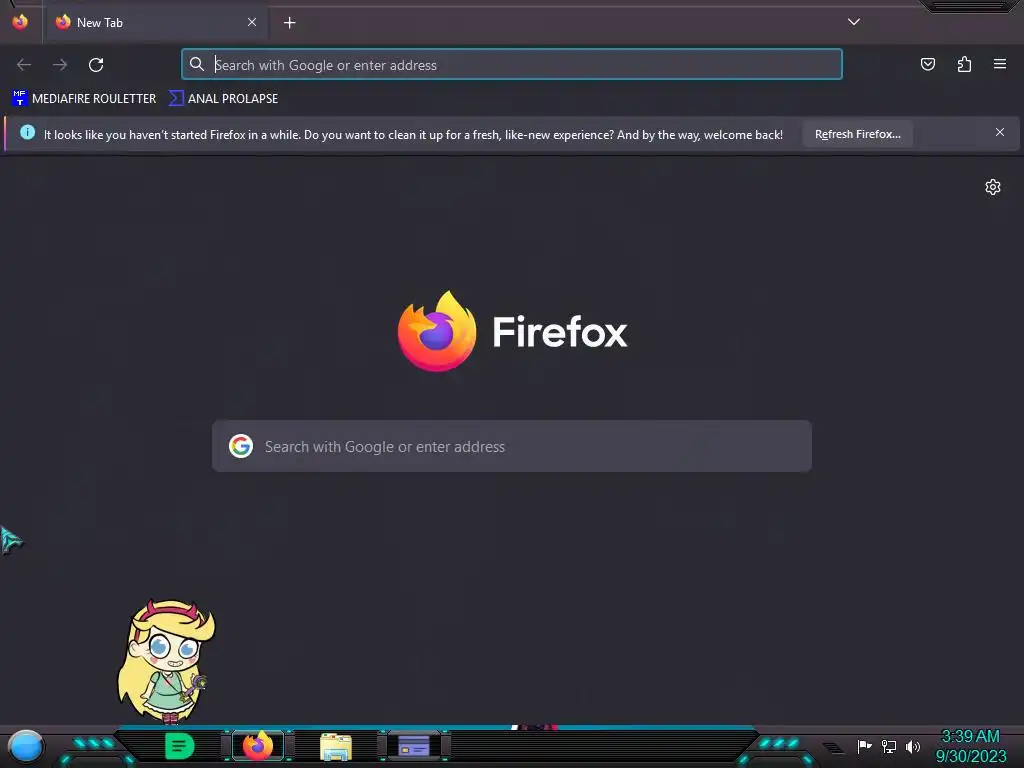Open the Firefox hamburger application menu
1024x768 pixels.
click(x=1000, y=64)
